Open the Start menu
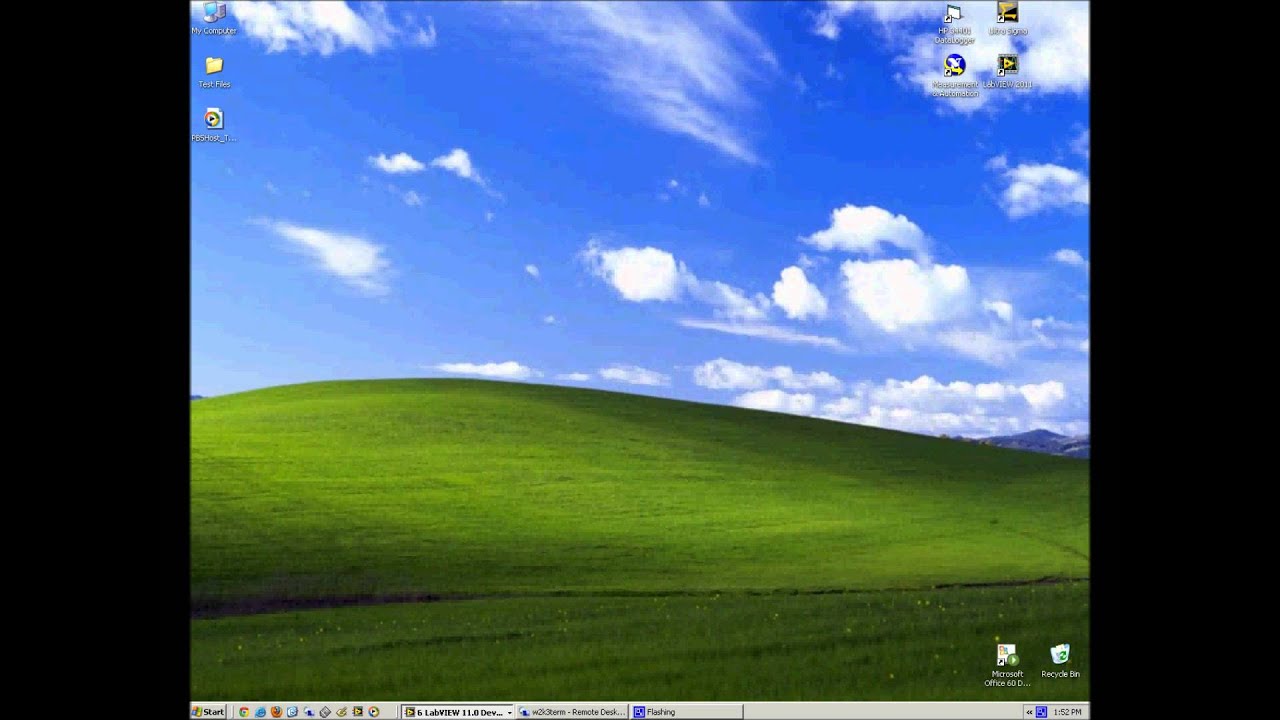Image resolution: width=1280 pixels, height=720 pixels. click(209, 712)
